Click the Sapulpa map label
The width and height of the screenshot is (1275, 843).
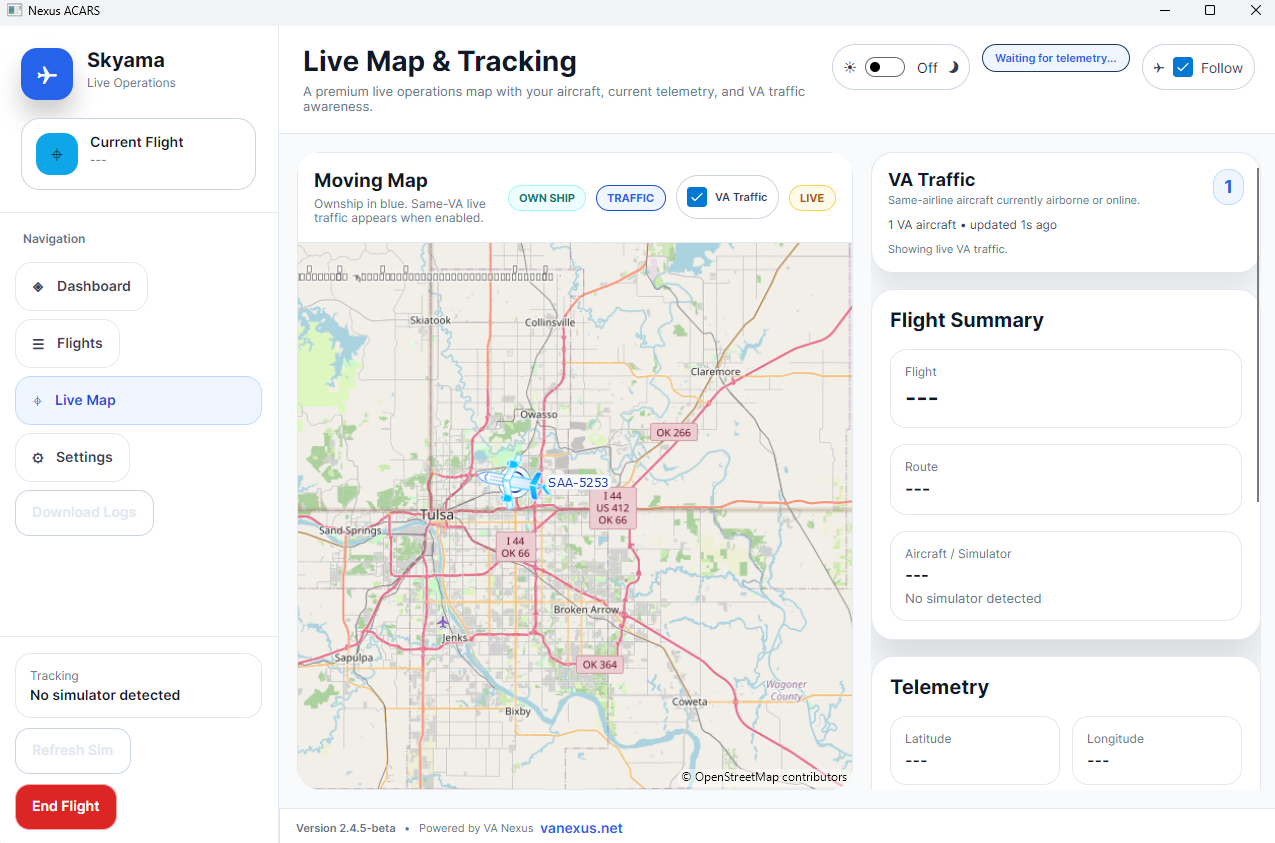tap(354, 658)
